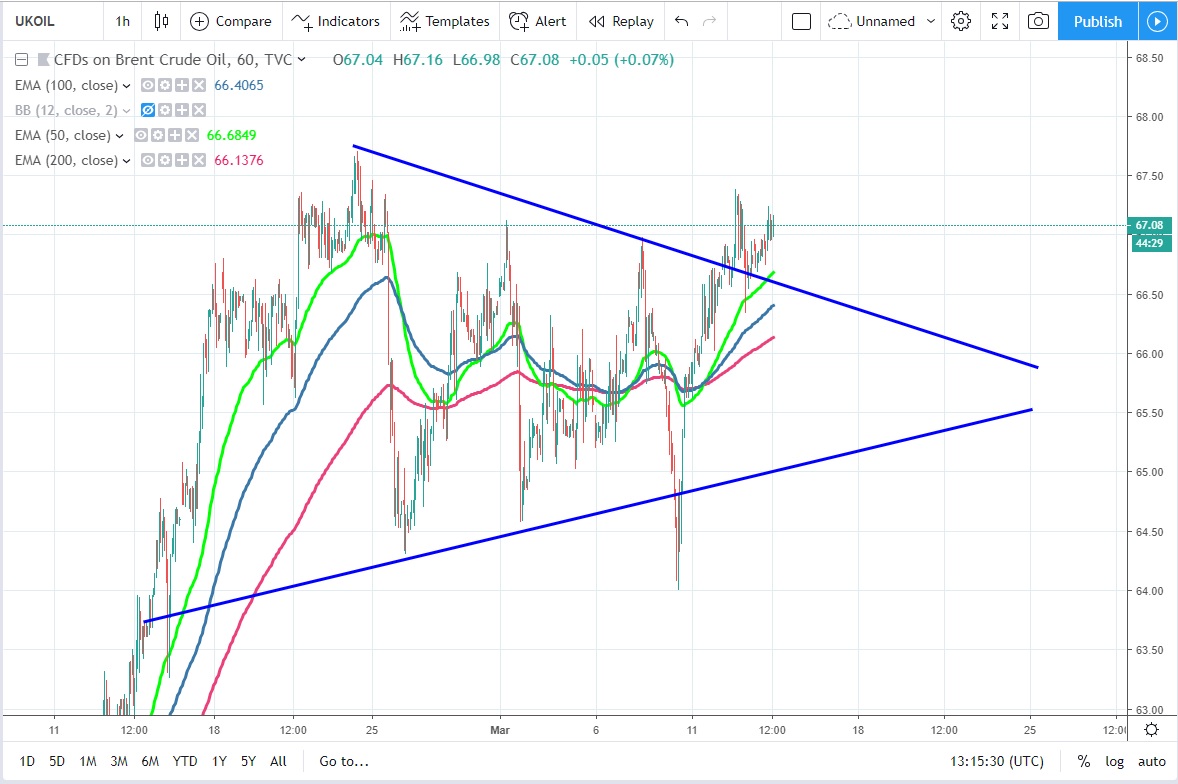The height and width of the screenshot is (784, 1178).
Task: Set the range to 6M
Action: [x=150, y=761]
